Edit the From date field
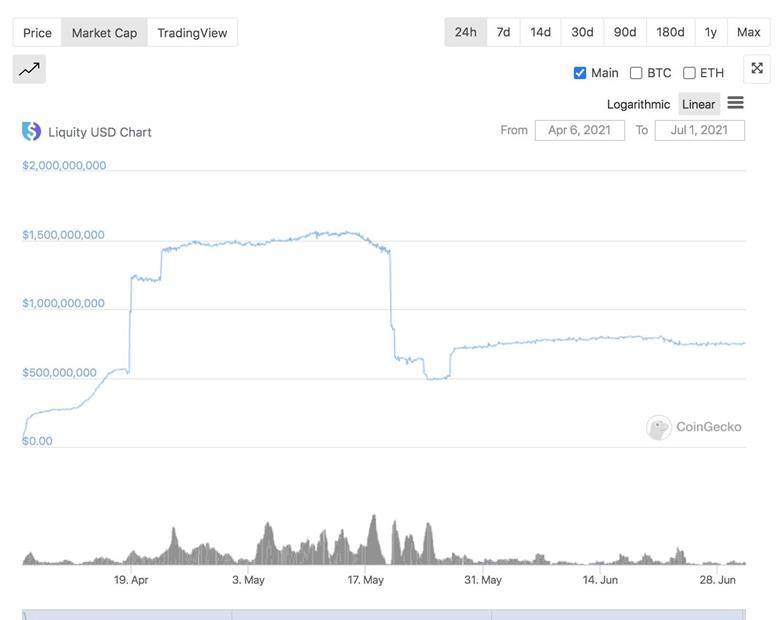This screenshot has height=620, width=780. (580, 130)
